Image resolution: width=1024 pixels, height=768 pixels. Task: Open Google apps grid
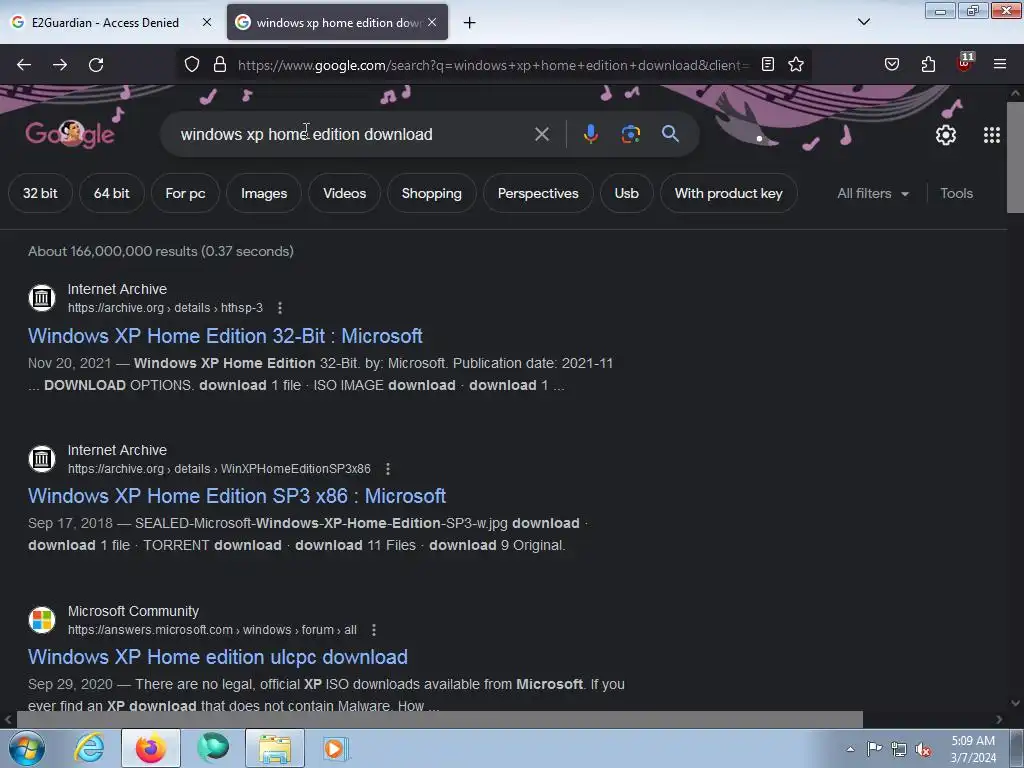(x=991, y=135)
